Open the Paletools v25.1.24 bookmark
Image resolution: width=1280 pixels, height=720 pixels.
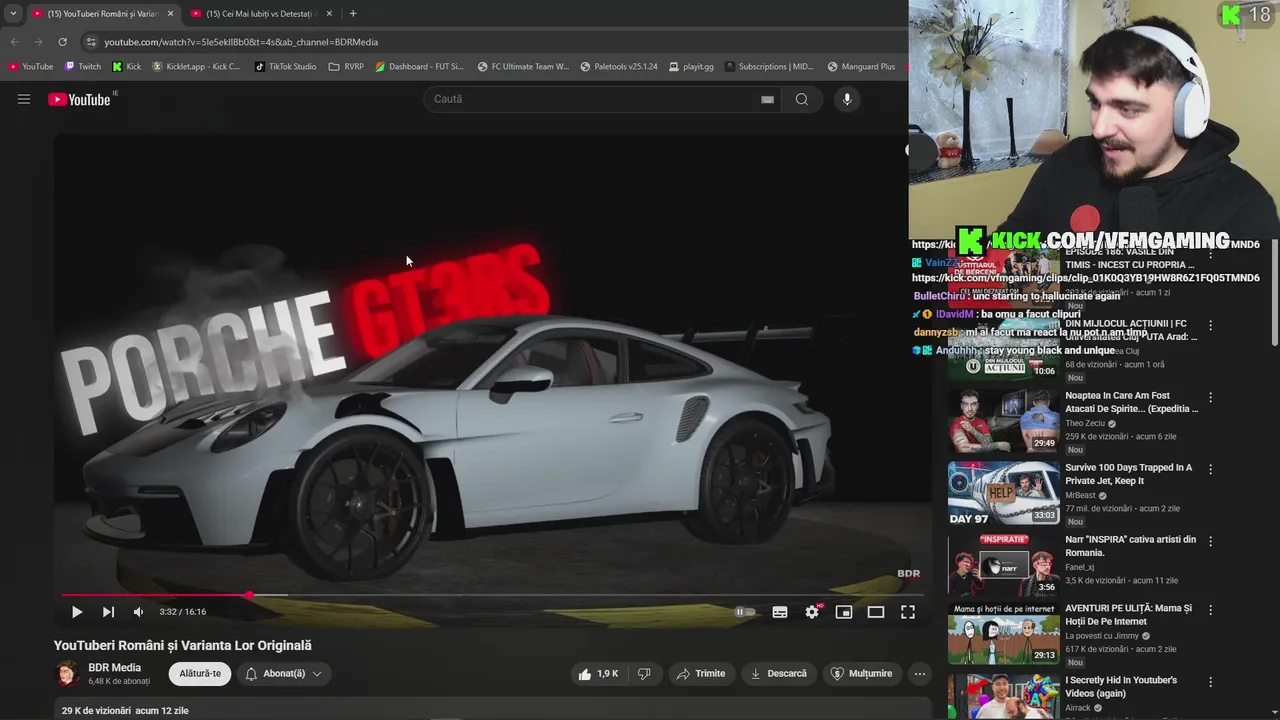tap(619, 67)
